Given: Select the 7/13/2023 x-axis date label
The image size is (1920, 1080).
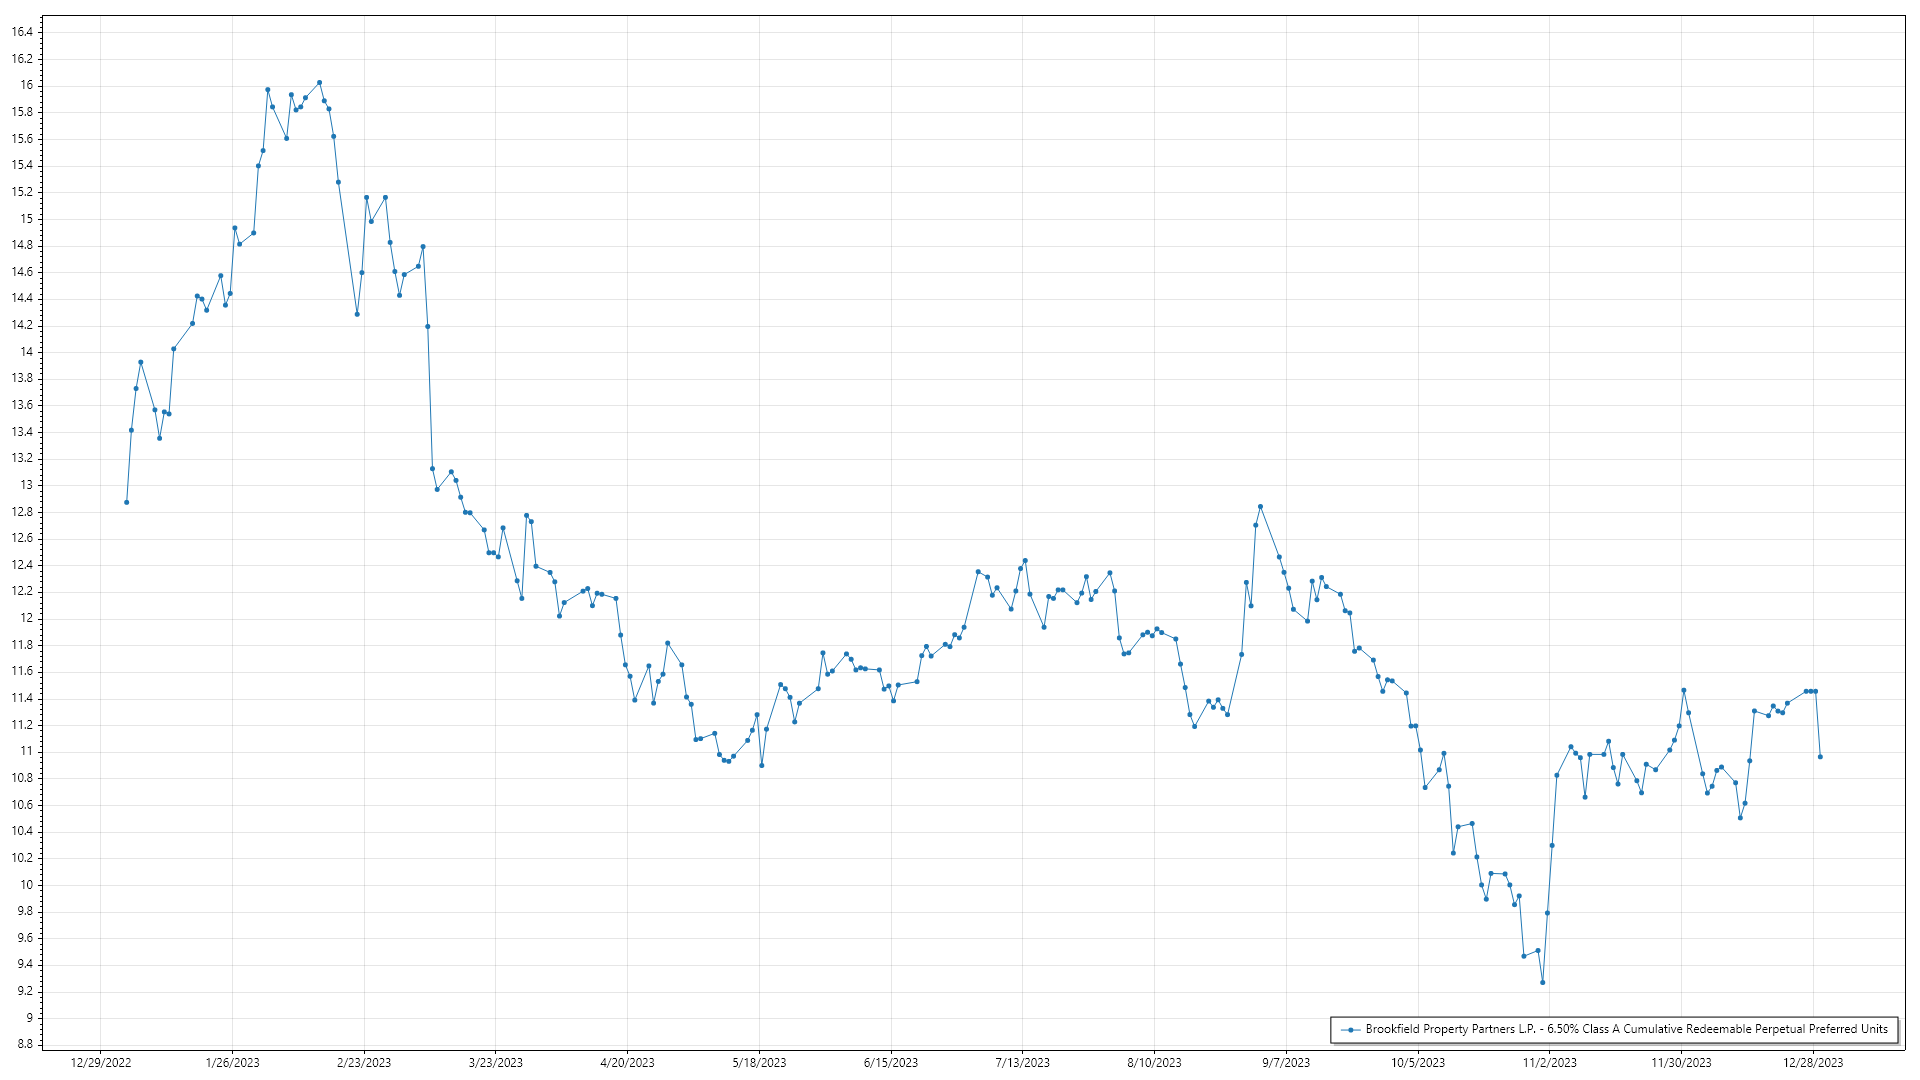Looking at the screenshot, I should tap(1022, 1062).
